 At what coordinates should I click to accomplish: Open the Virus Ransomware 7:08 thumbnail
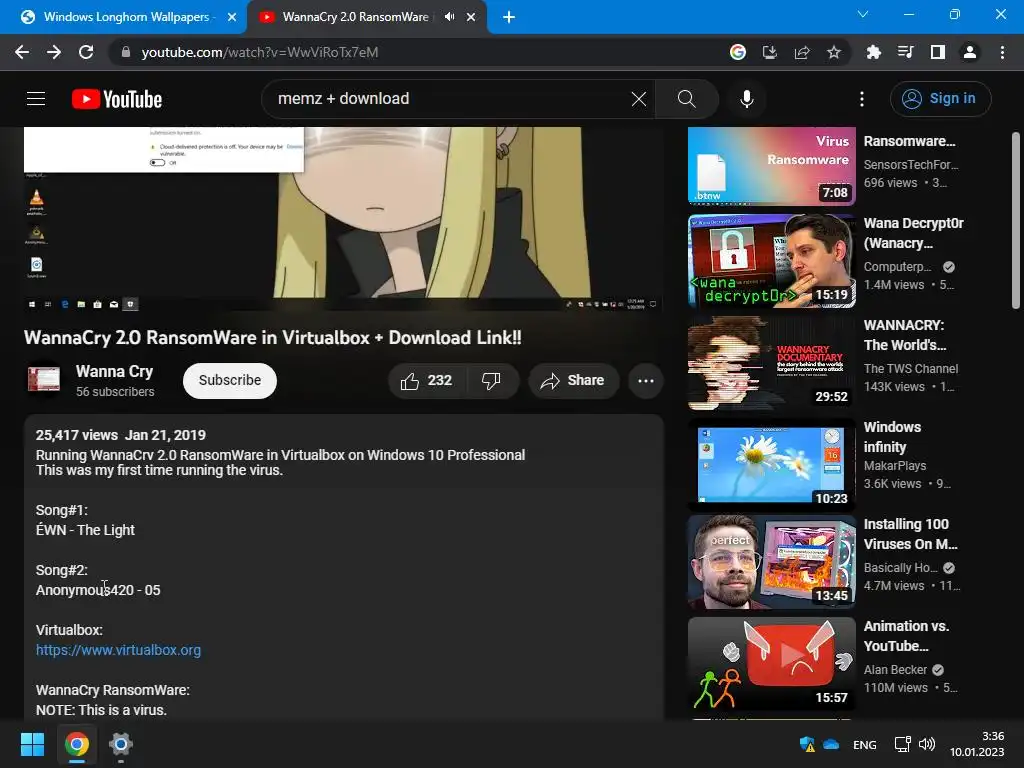point(772,166)
